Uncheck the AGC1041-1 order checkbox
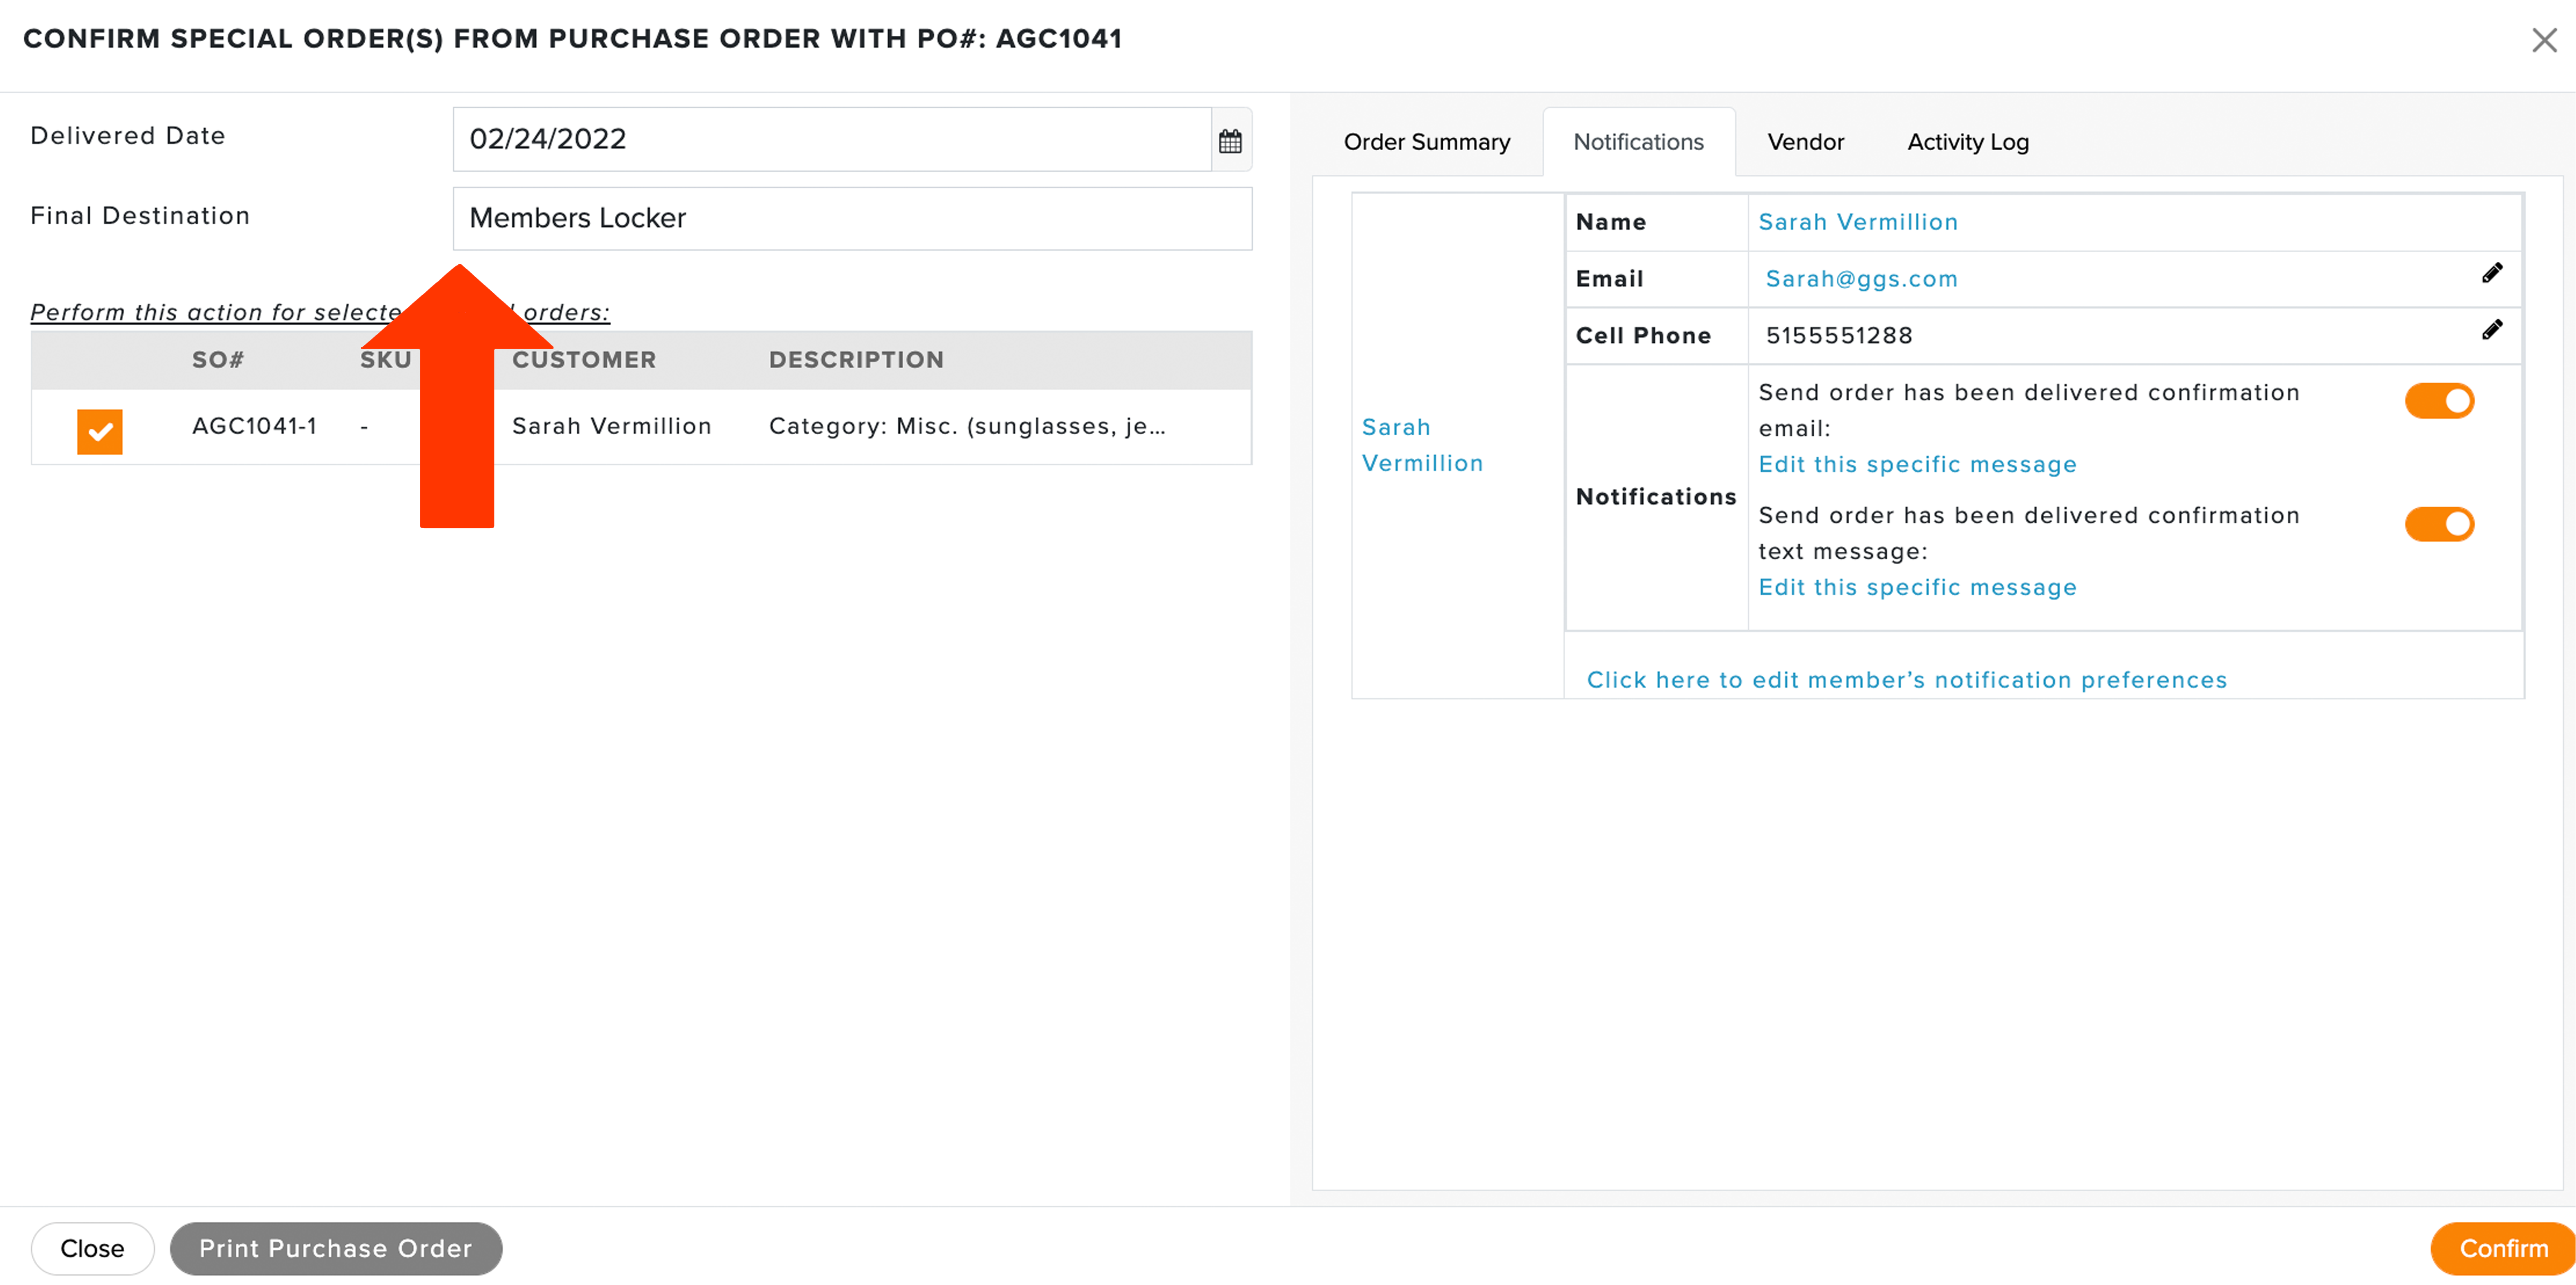The width and height of the screenshot is (2576, 1285). 100,432
